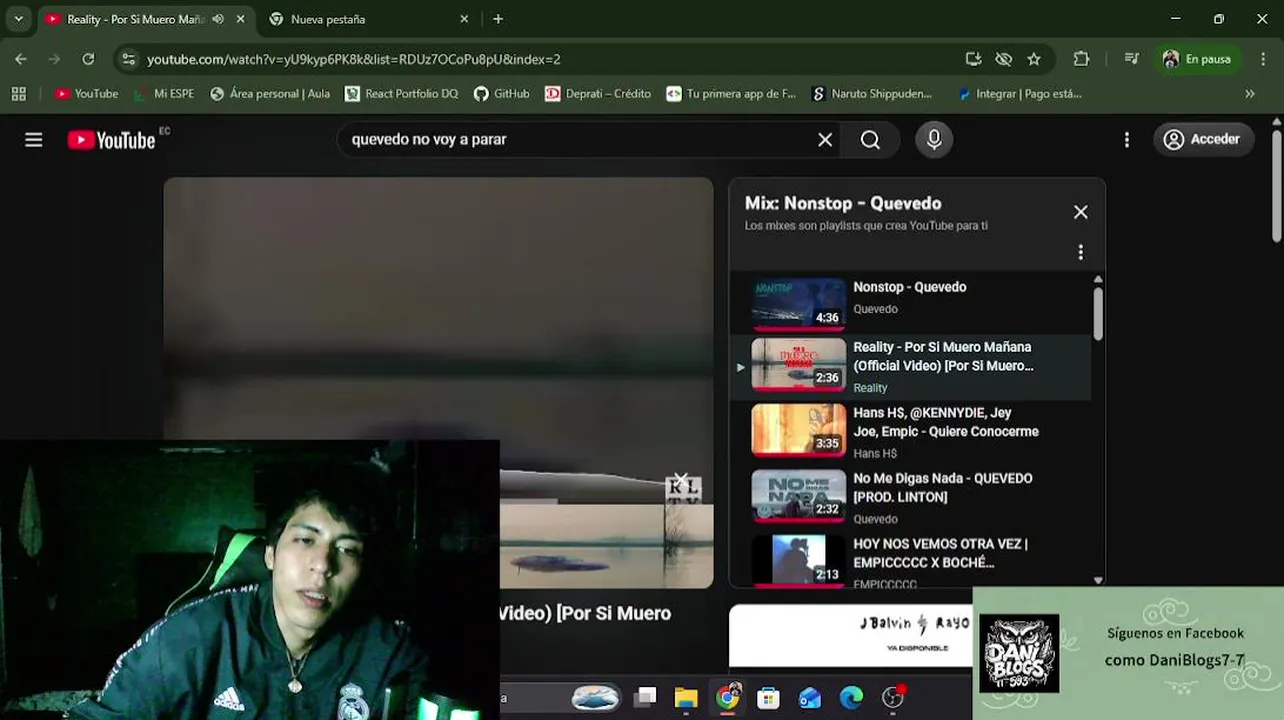
Task: Go to the YouTube home logo
Action: [111, 140]
